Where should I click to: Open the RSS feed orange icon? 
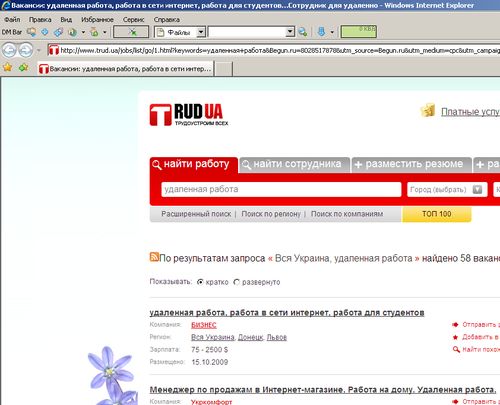pyautogui.click(x=154, y=257)
